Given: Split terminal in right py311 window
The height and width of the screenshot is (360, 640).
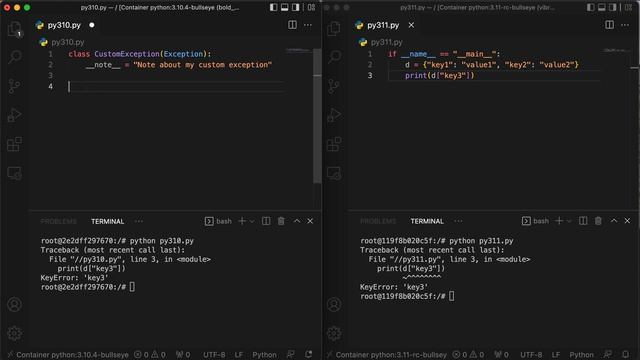Looking at the screenshot, I should 583,221.
